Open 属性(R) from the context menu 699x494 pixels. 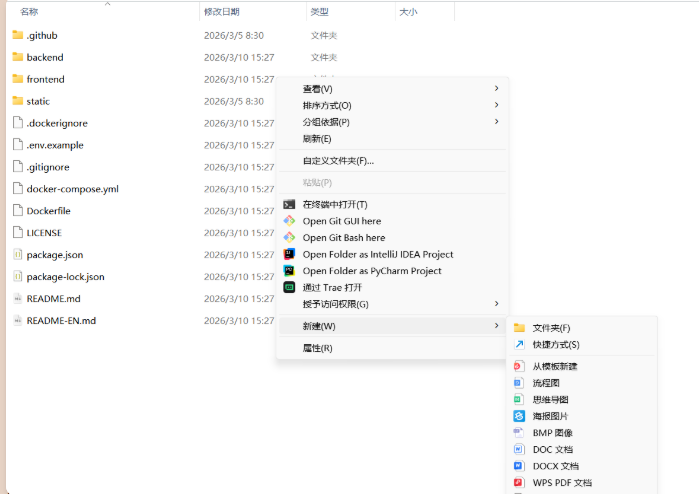318,348
